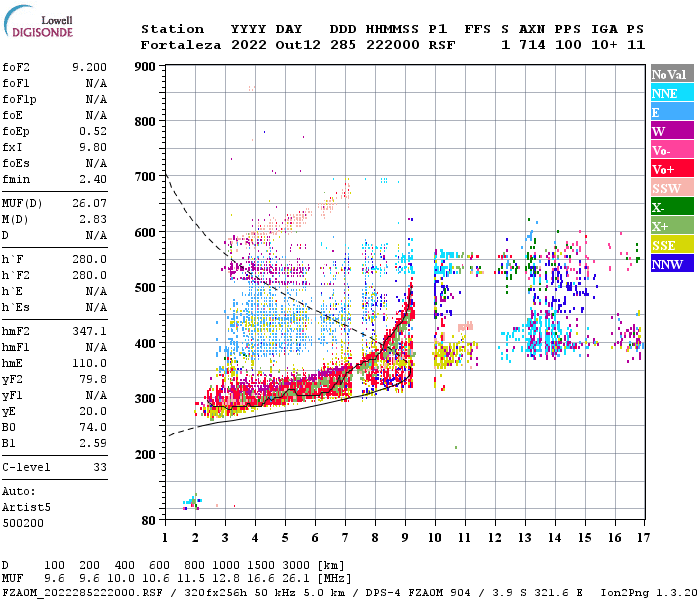Click the B1 value 2.59
The height and width of the screenshot is (600, 700).
[93, 443]
